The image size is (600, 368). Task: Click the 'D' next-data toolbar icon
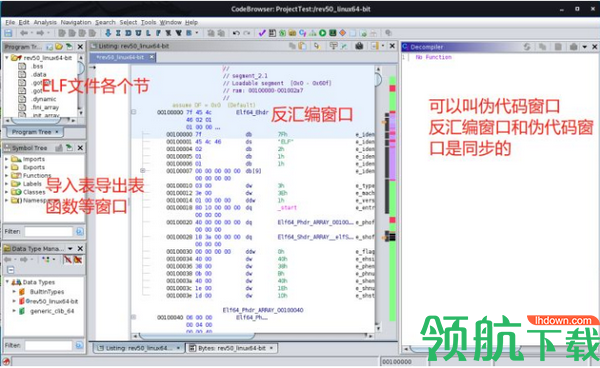[x=128, y=33]
